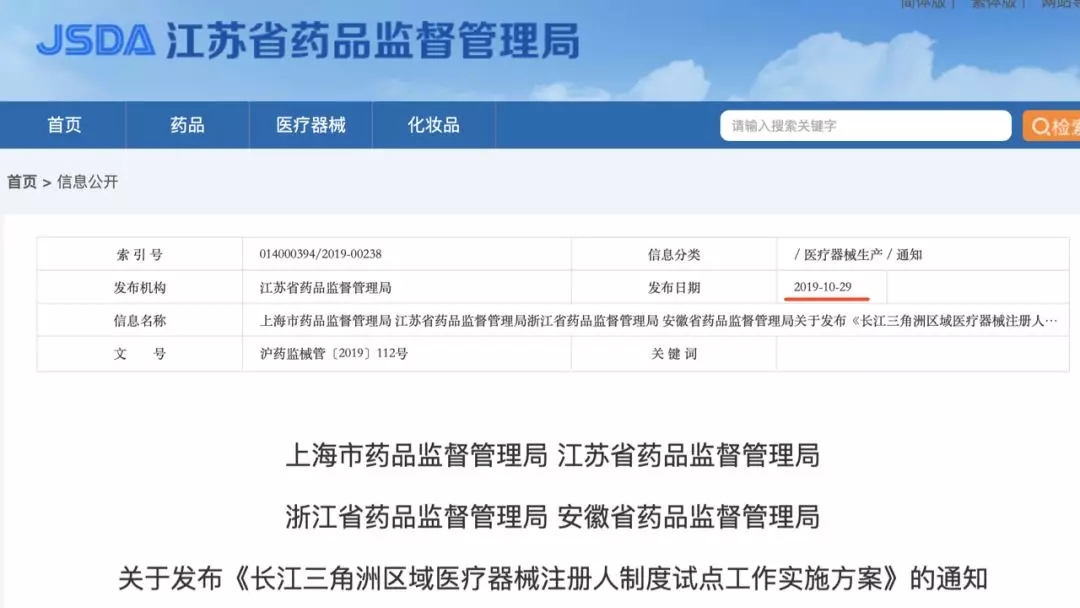Click the 江苏省药品监督管理局 site title
Viewport: 1080px width, 608px height.
point(372,40)
